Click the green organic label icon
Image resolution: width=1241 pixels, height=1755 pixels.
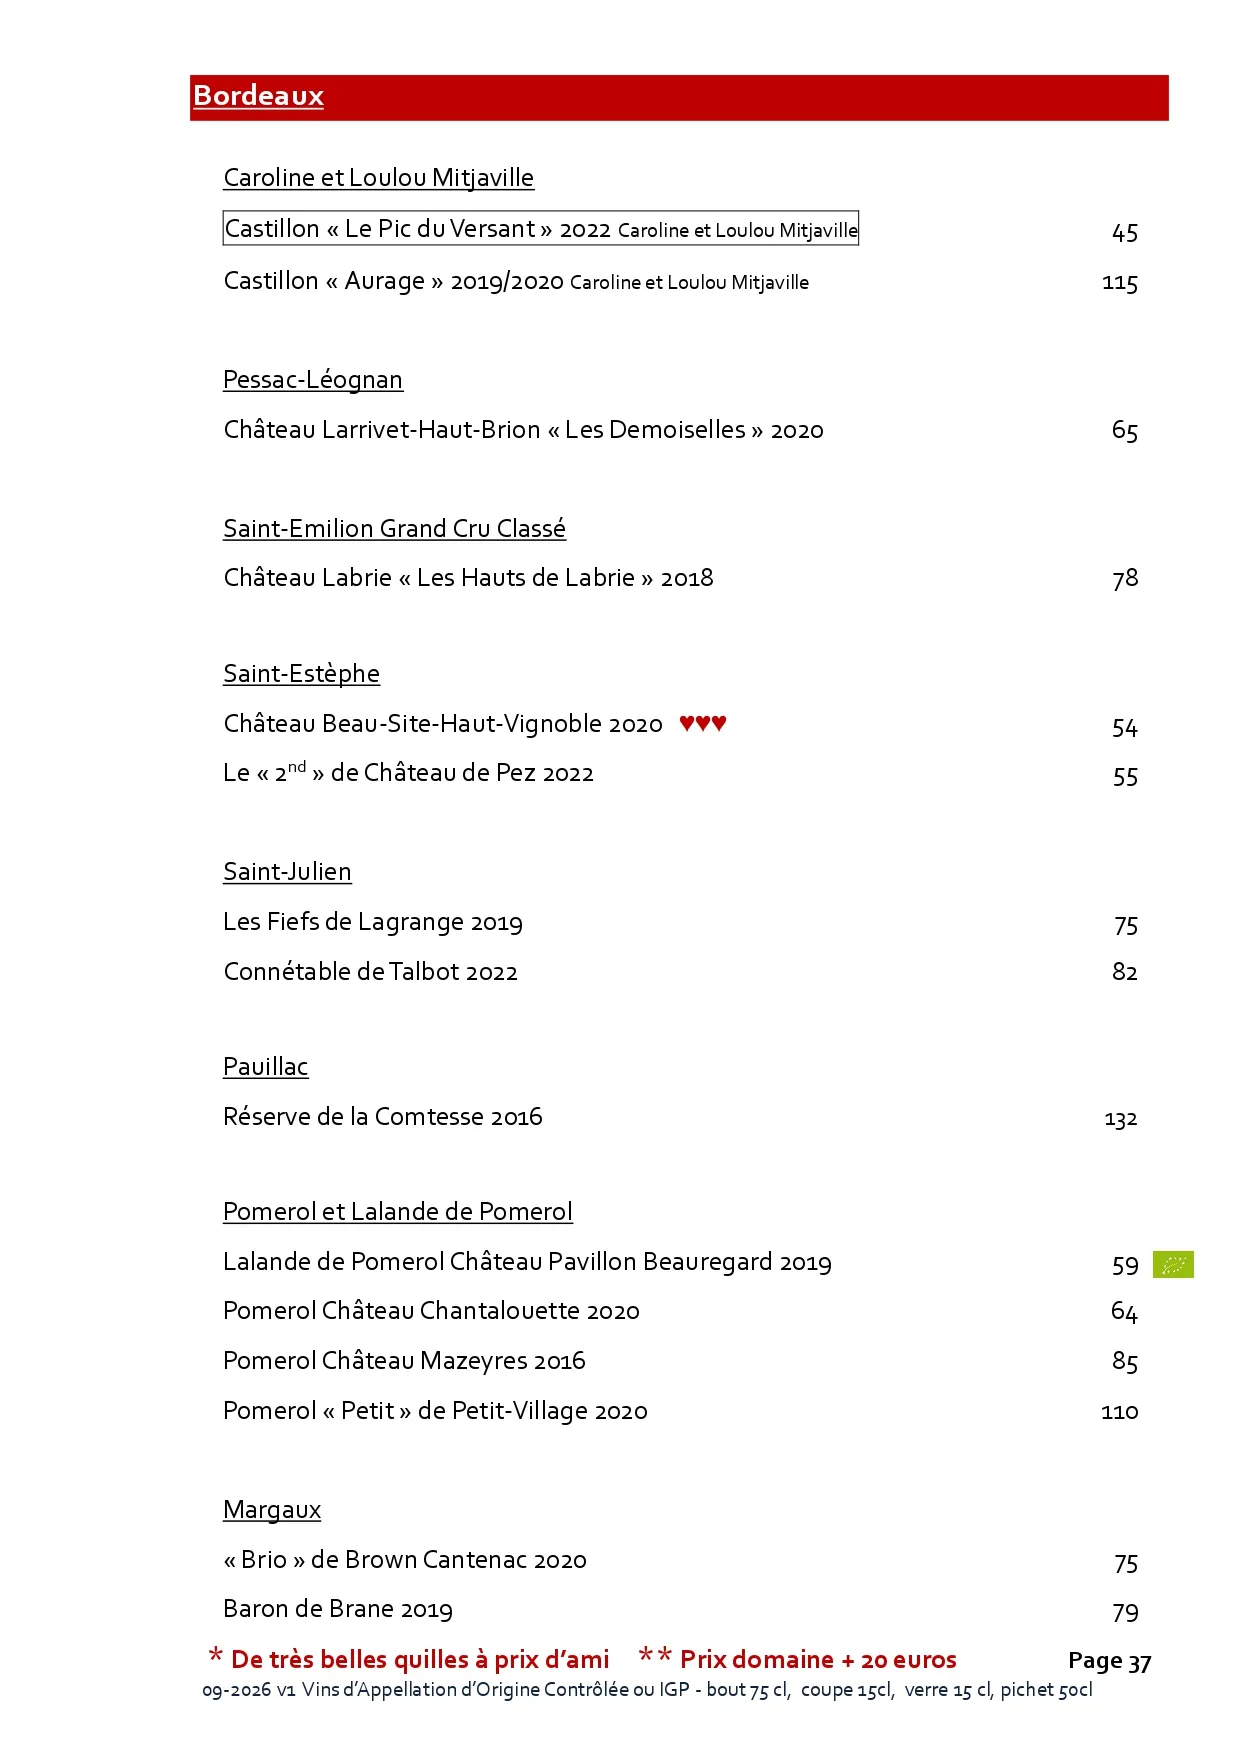pyautogui.click(x=1173, y=1264)
